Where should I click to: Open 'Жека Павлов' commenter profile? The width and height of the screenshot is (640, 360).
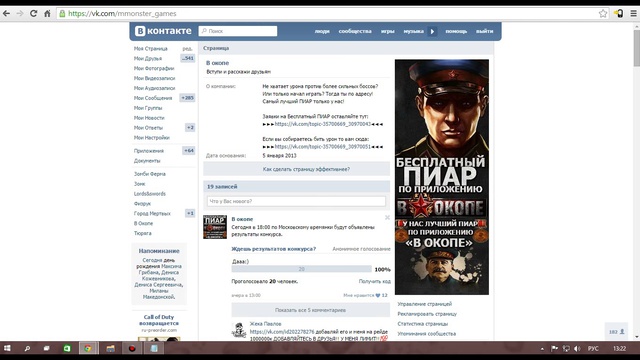(x=265, y=324)
